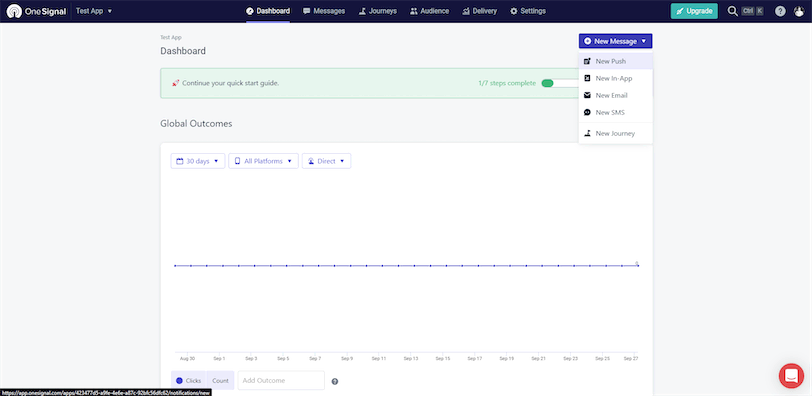Click the plus icon on New Message
The width and height of the screenshot is (812, 396).
click(x=588, y=41)
